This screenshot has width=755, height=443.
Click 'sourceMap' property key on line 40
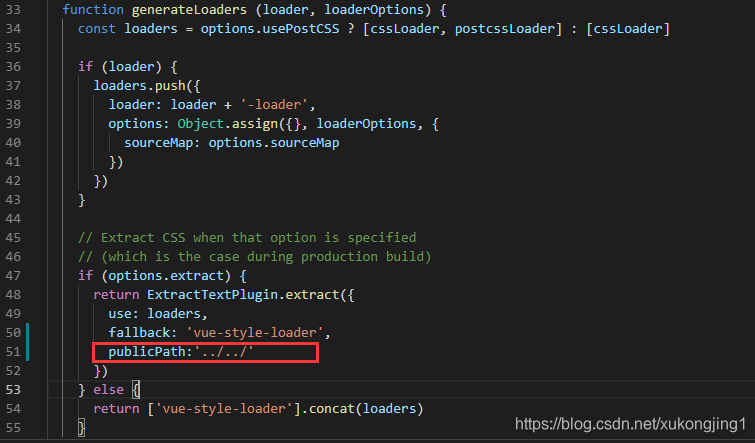pyautogui.click(x=158, y=143)
